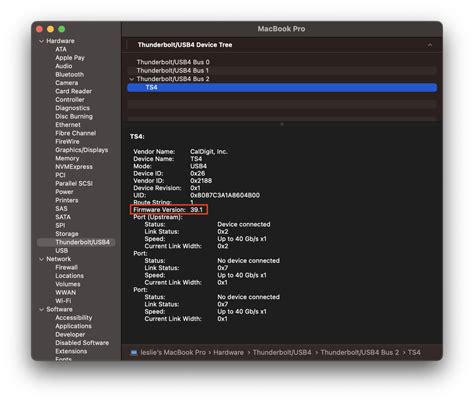Screen dimensions: 474x402
Task: Click the UID value 0x8087C3A1A8604800
Action: [225, 195]
